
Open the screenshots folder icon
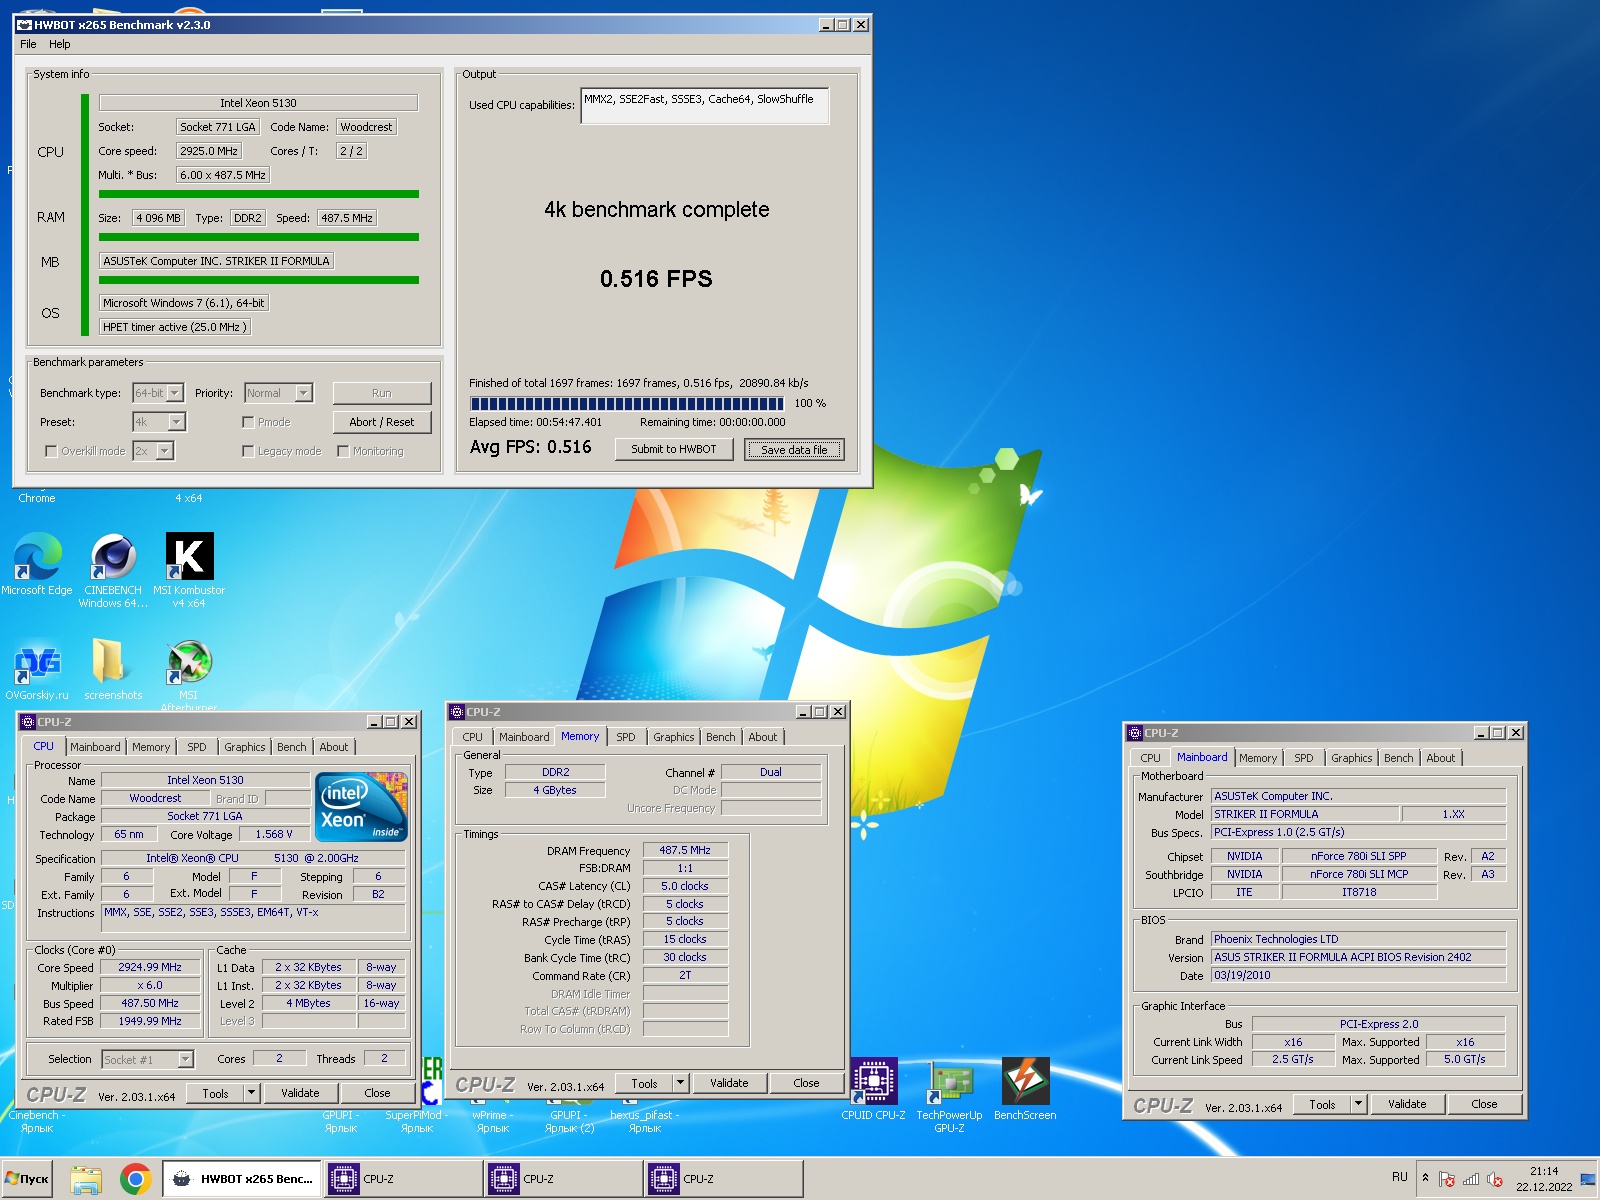click(112, 670)
